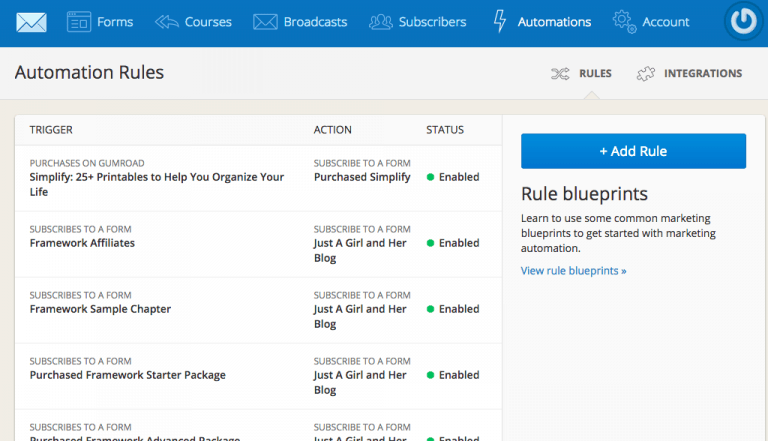This screenshot has width=768, height=441.
Task: Click the Automation Rules page title
Action: point(89,73)
